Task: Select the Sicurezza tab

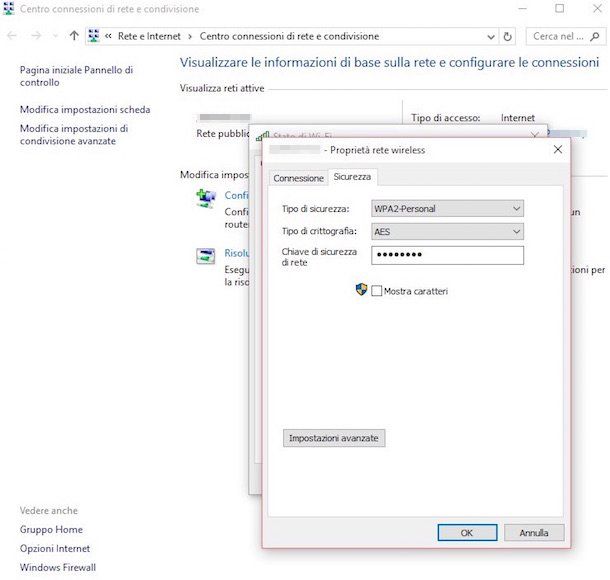Action: tap(352, 177)
